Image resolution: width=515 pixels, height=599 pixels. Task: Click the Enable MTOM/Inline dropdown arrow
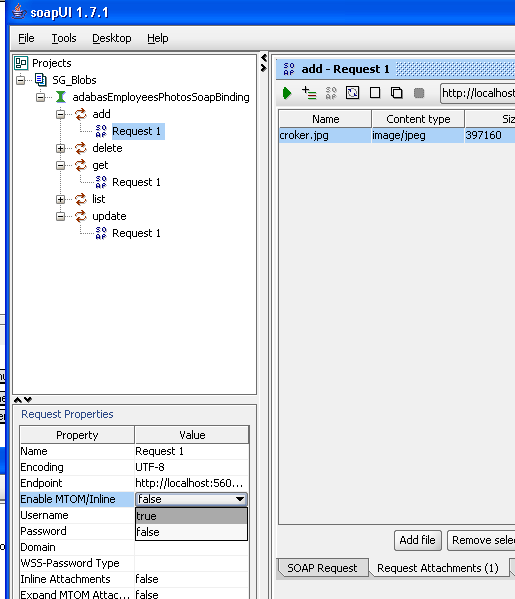tap(240, 499)
